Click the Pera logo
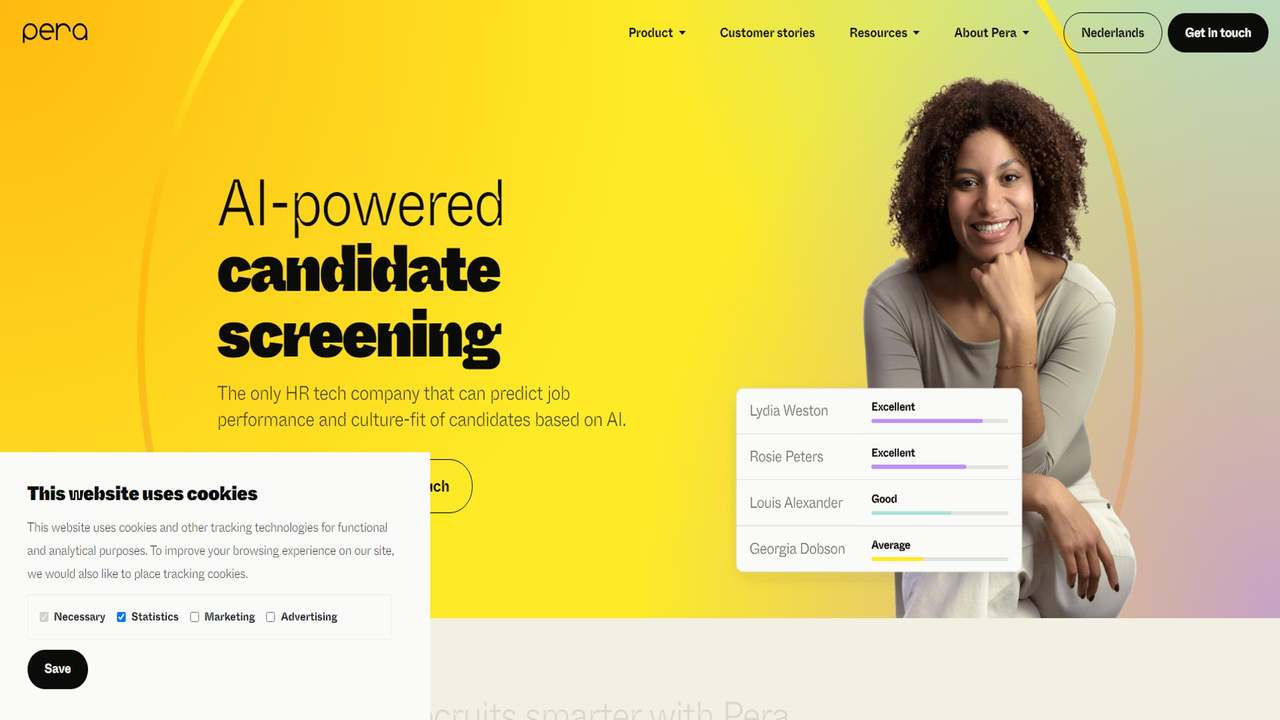The width and height of the screenshot is (1280, 720). pyautogui.click(x=55, y=32)
